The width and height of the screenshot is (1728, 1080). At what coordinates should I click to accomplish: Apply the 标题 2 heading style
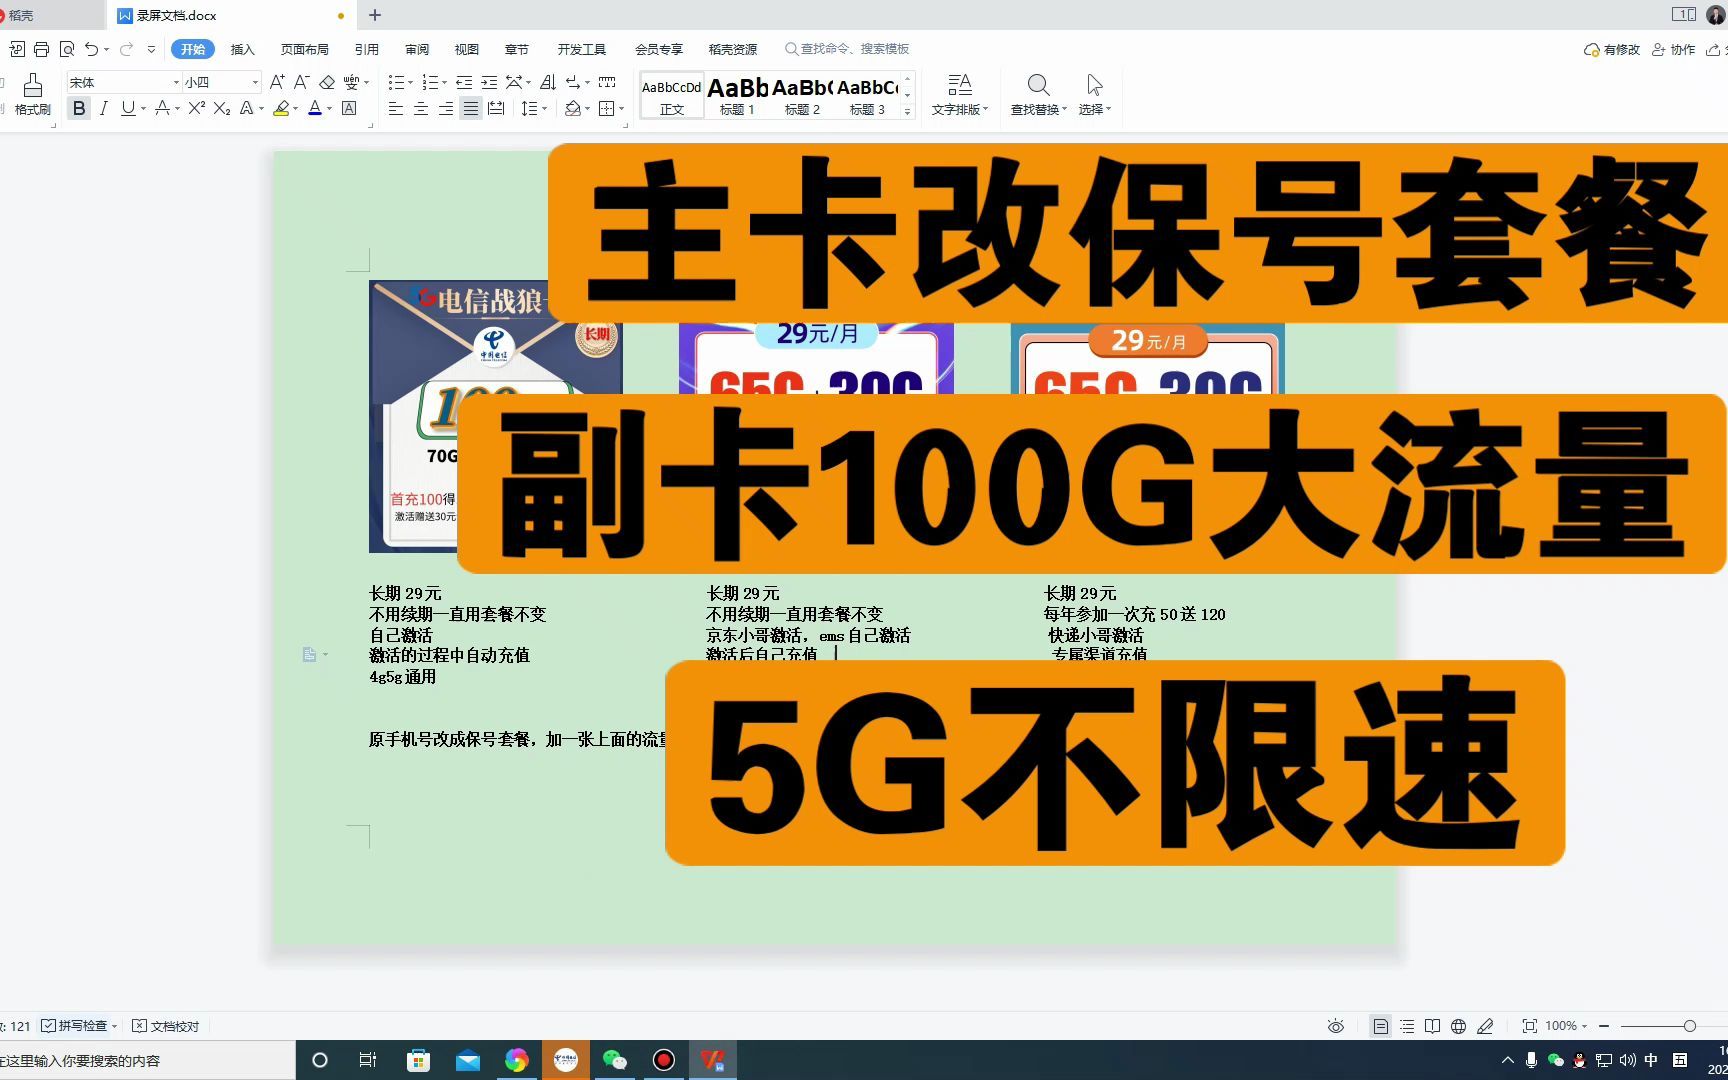point(802,96)
